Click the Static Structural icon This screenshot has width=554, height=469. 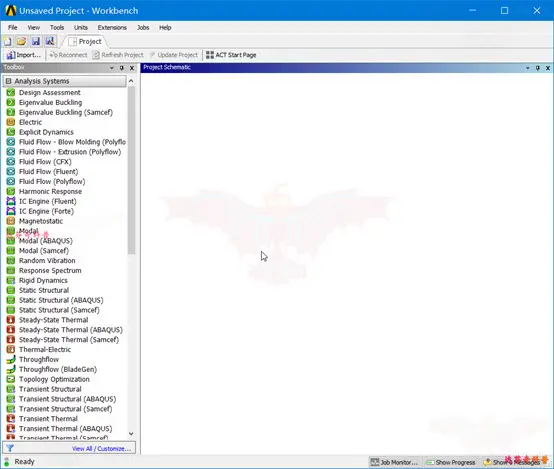[x=11, y=291]
